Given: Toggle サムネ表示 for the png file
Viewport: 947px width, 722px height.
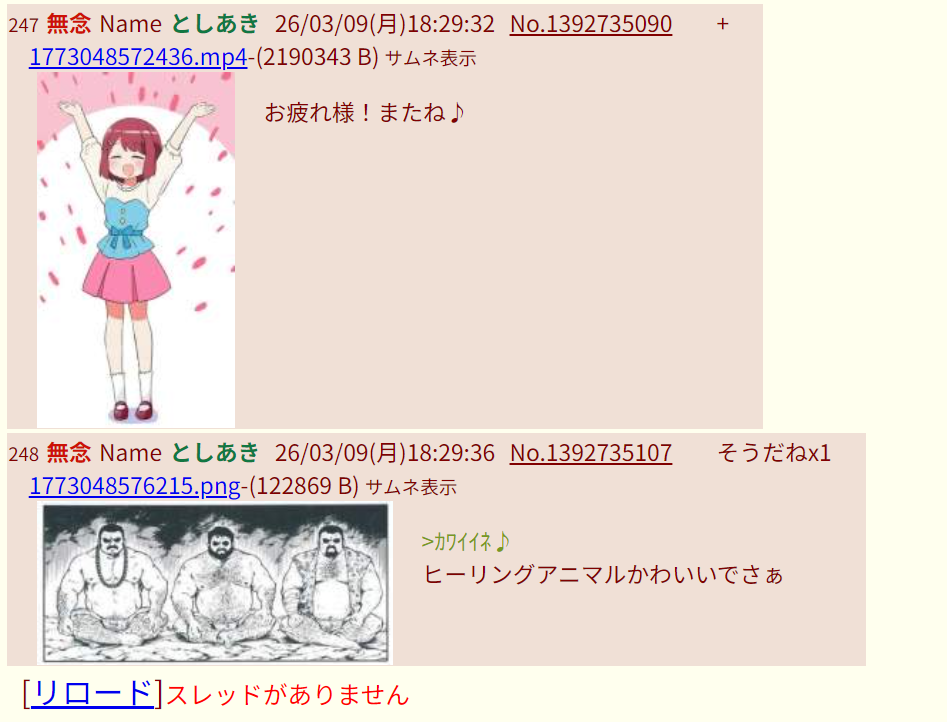Looking at the screenshot, I should click(411, 488).
